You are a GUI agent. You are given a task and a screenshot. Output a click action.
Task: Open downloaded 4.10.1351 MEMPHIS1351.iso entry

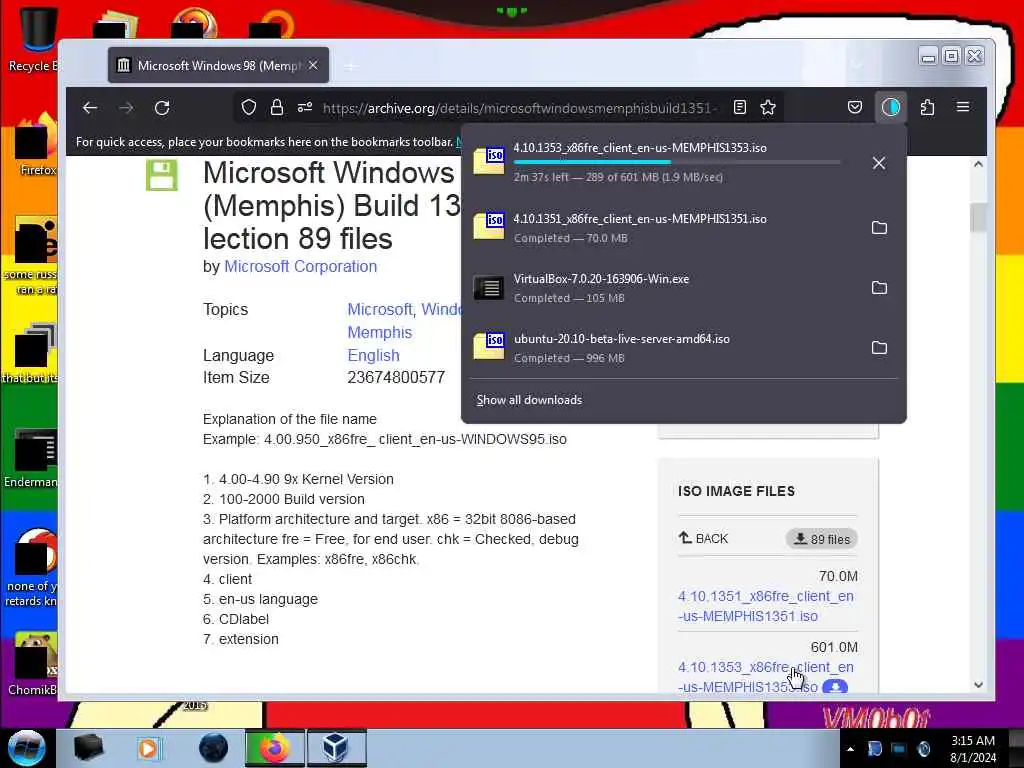pos(663,227)
